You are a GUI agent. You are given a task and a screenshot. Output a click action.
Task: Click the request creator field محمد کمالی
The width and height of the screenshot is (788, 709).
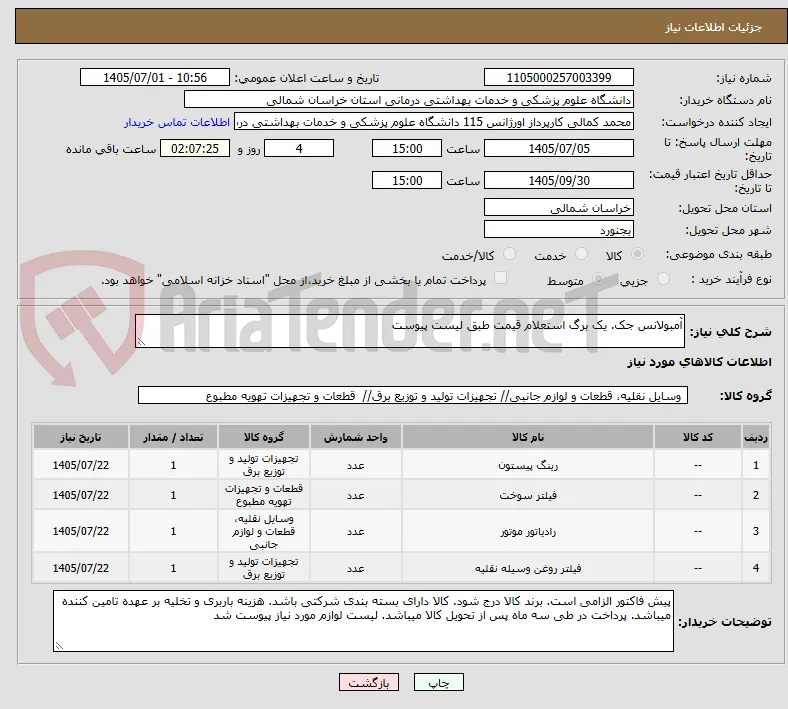click(x=434, y=122)
